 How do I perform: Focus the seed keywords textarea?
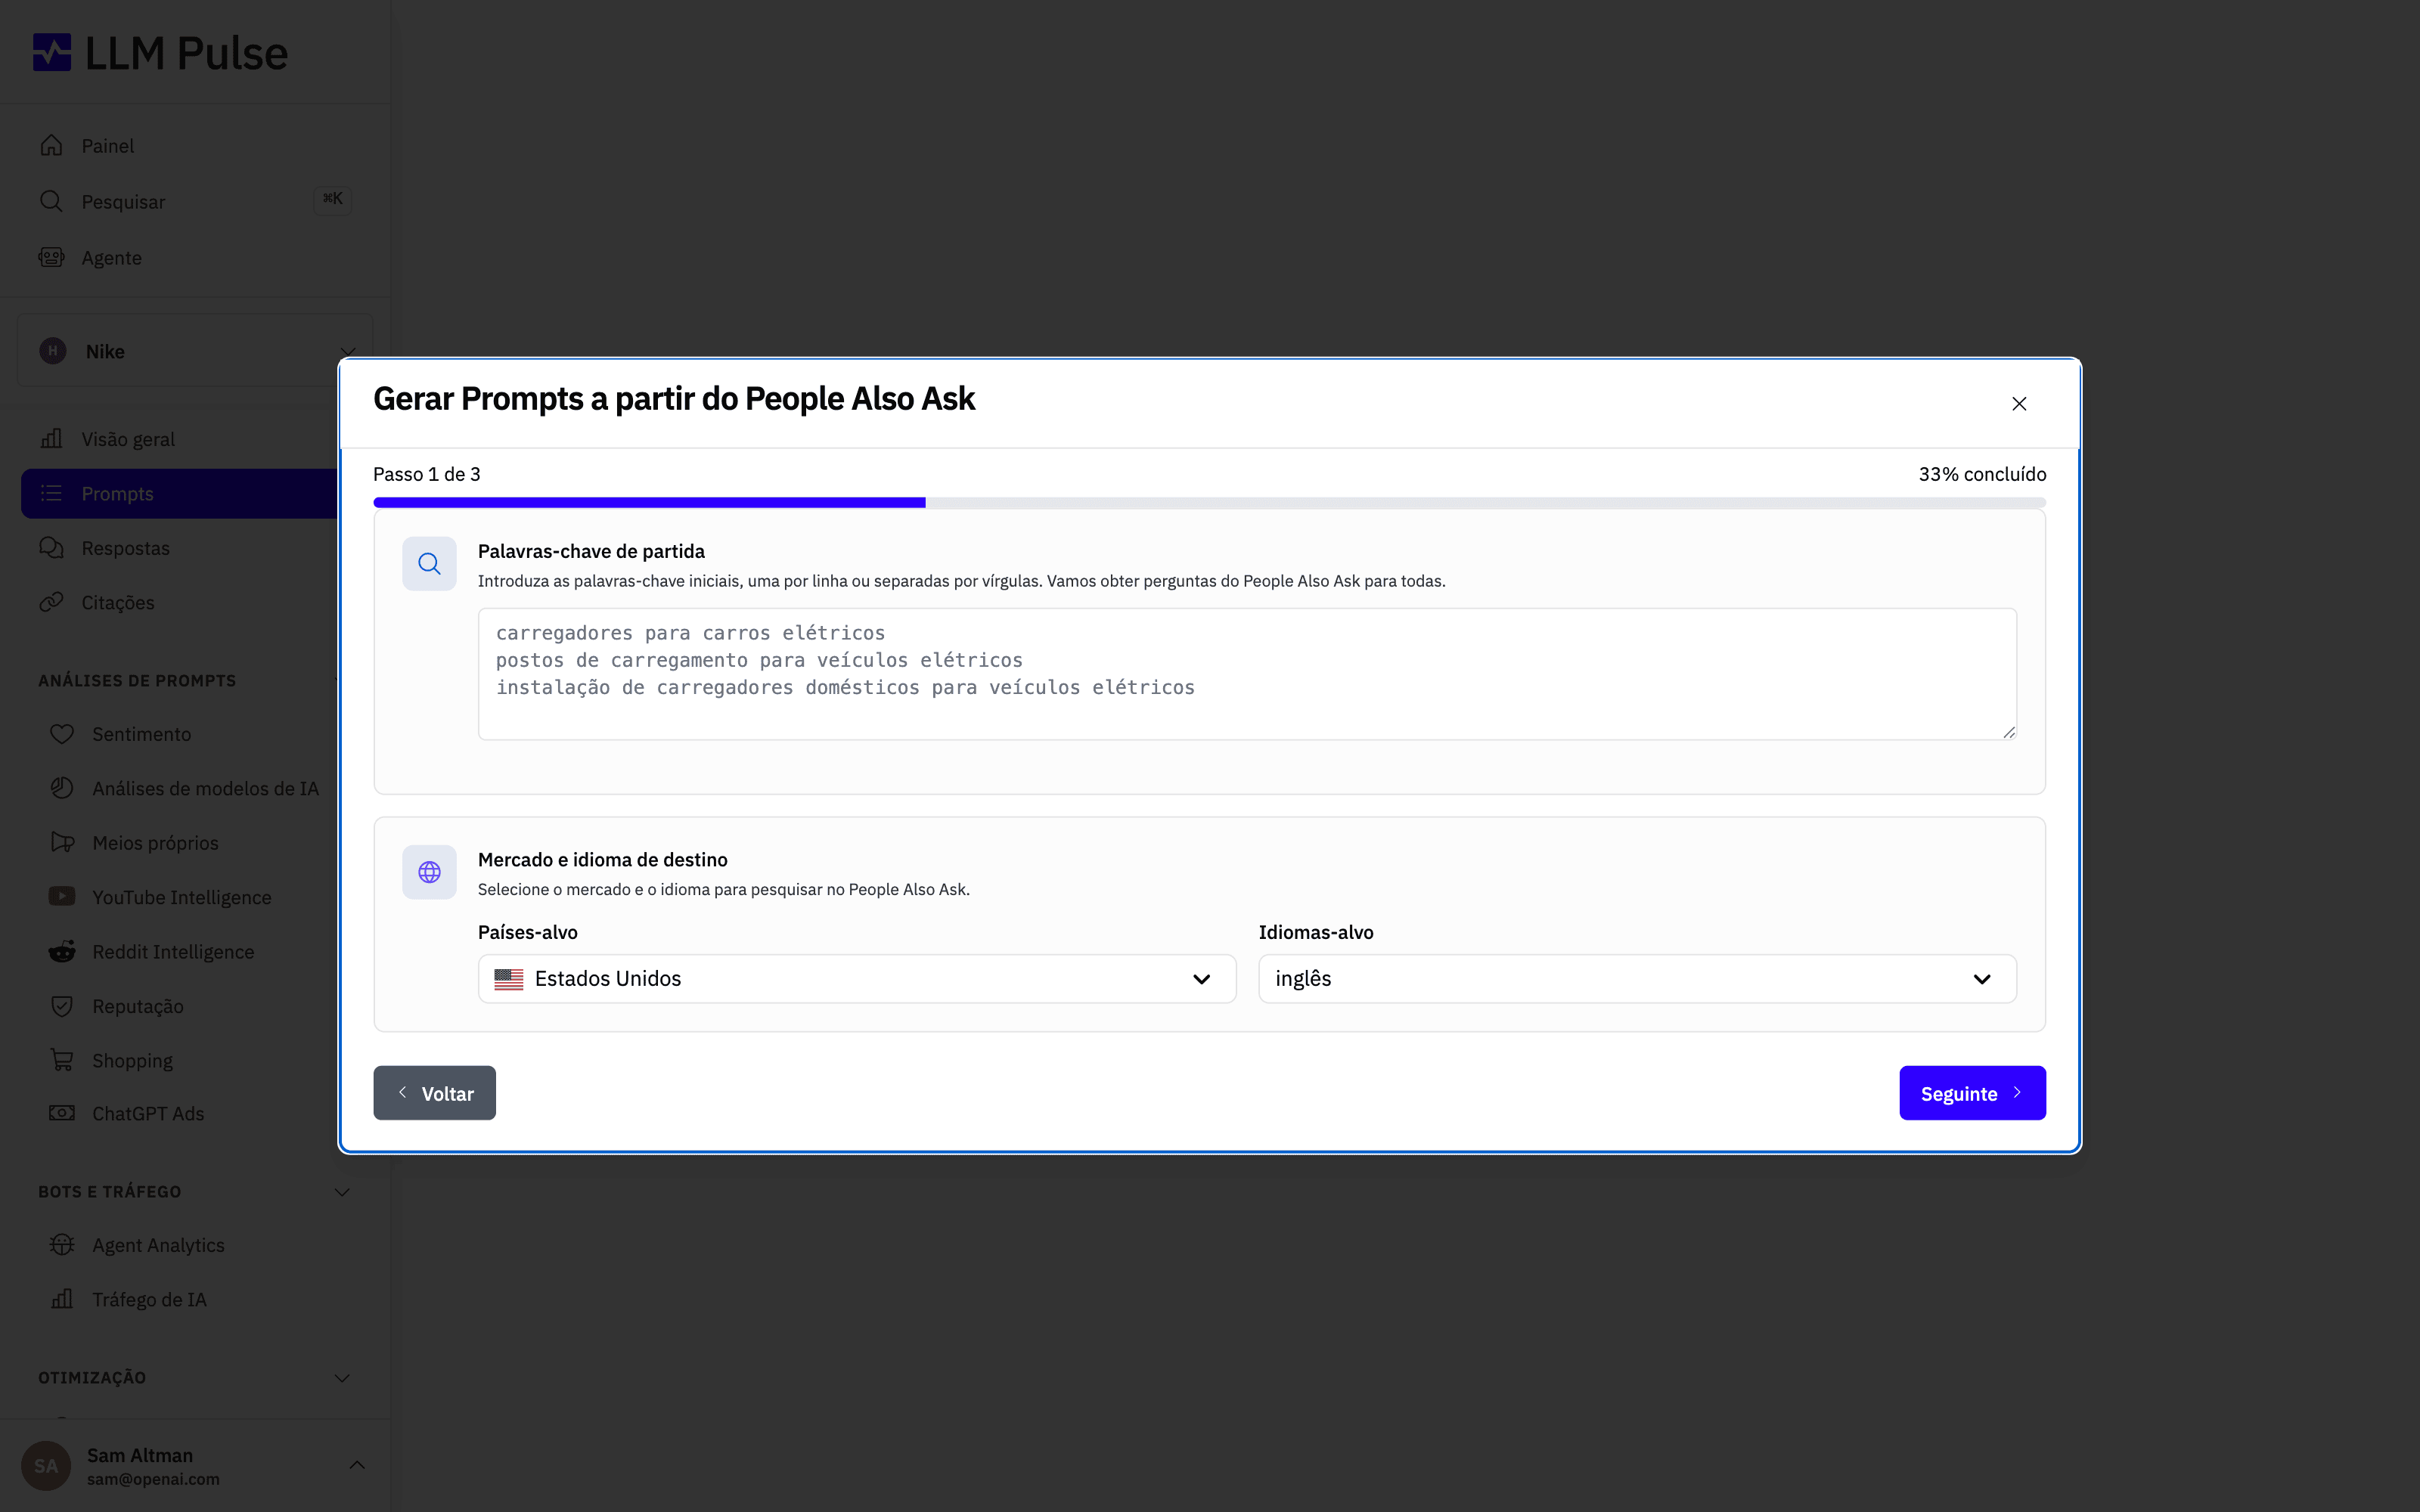1247,674
